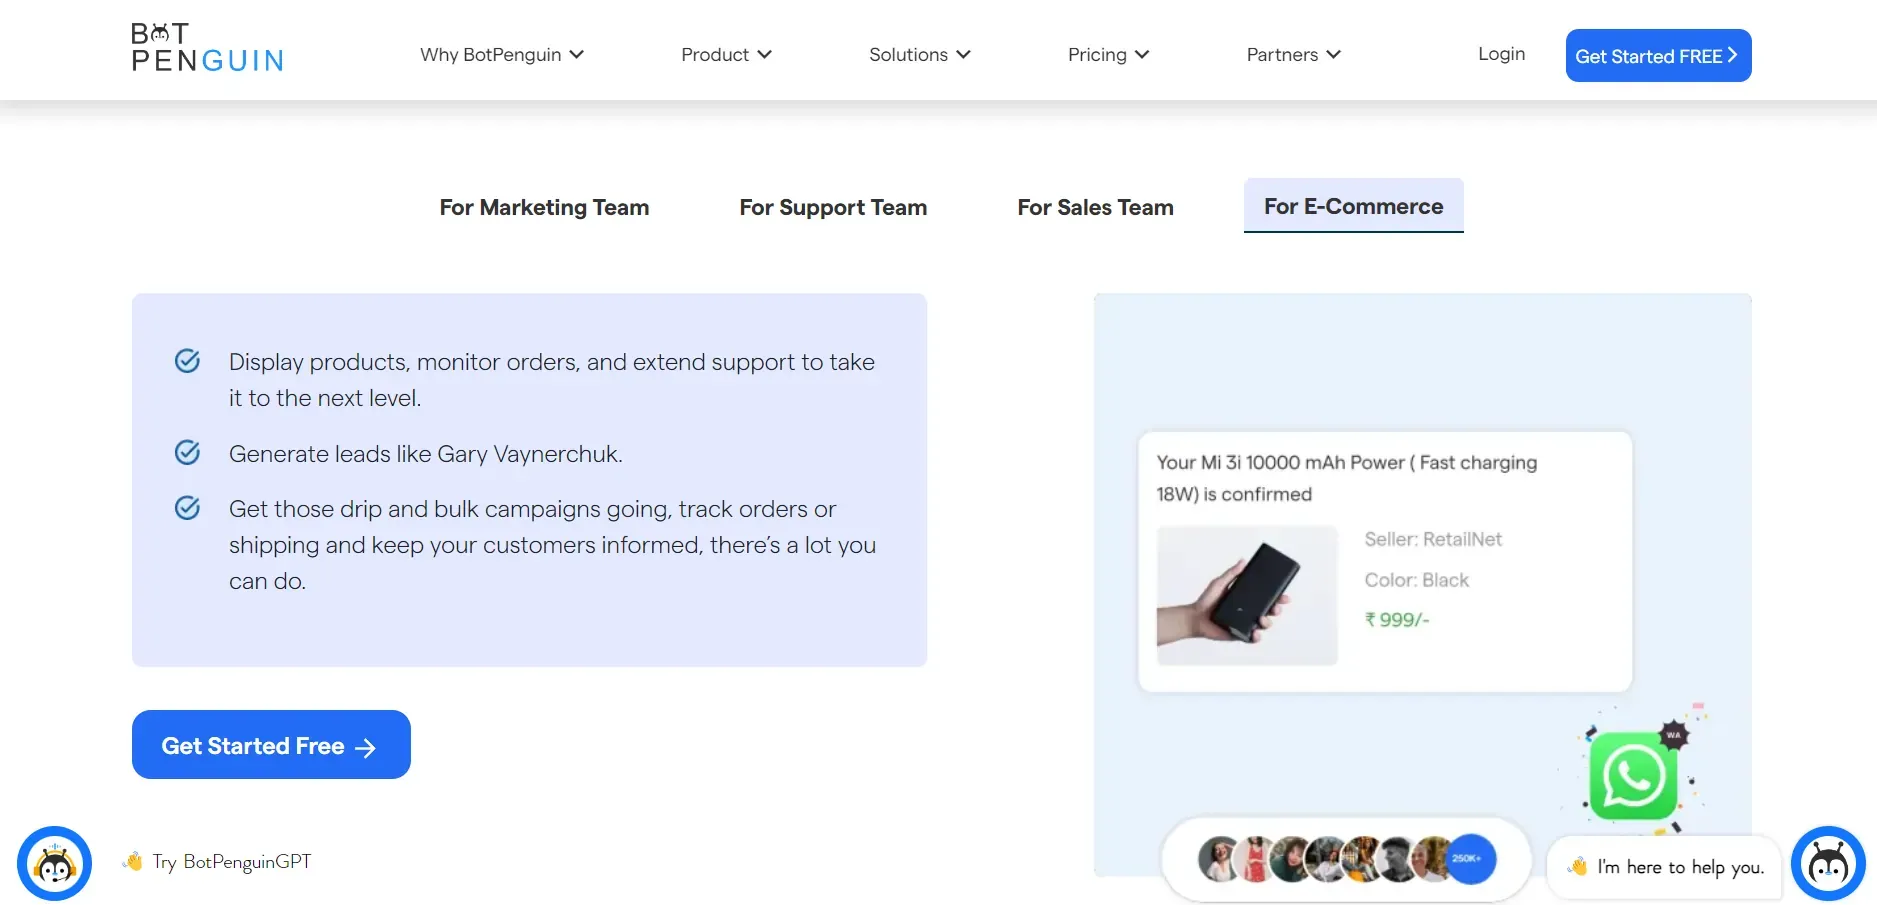Click the power bank product thumbnail
Image resolution: width=1877 pixels, height=905 pixels.
click(1247, 596)
